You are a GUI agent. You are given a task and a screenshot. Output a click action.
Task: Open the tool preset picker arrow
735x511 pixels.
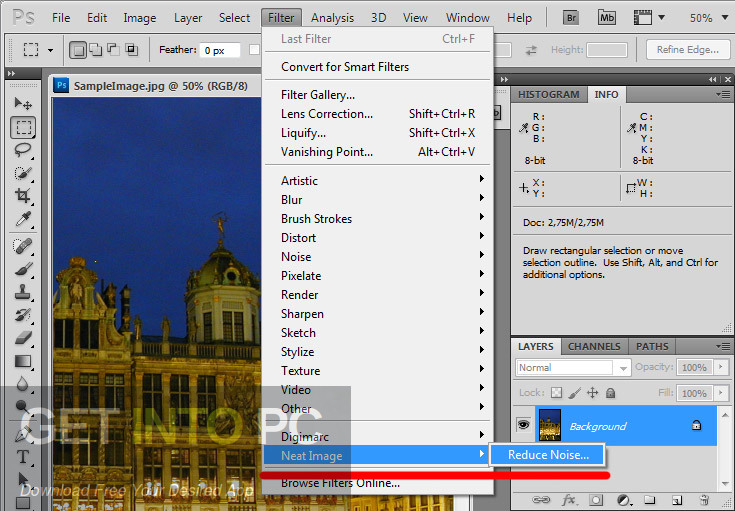pos(50,50)
